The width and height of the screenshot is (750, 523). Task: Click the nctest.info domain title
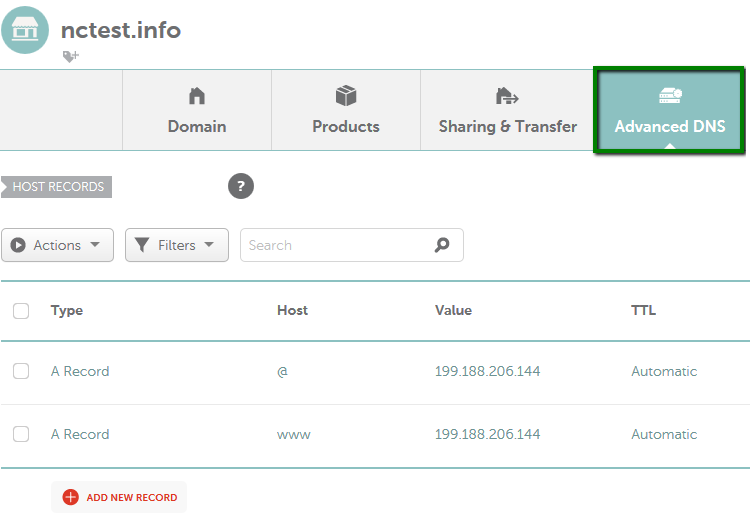121,30
